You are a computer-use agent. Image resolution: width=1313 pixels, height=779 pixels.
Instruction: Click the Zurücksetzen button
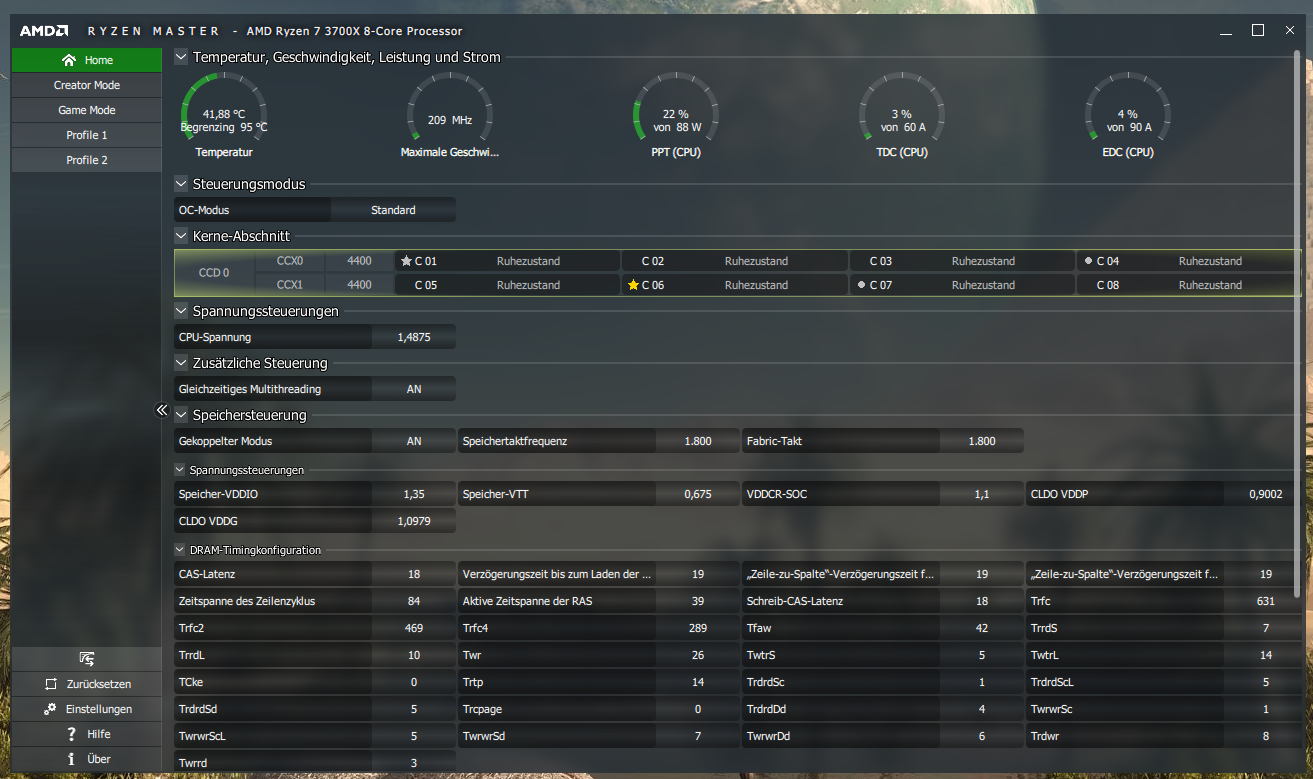pos(87,684)
